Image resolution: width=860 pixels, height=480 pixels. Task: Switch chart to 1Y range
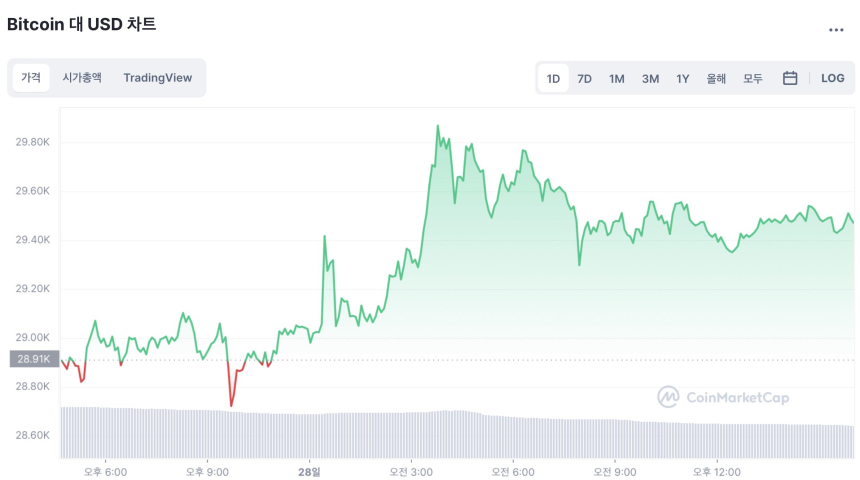pos(682,78)
